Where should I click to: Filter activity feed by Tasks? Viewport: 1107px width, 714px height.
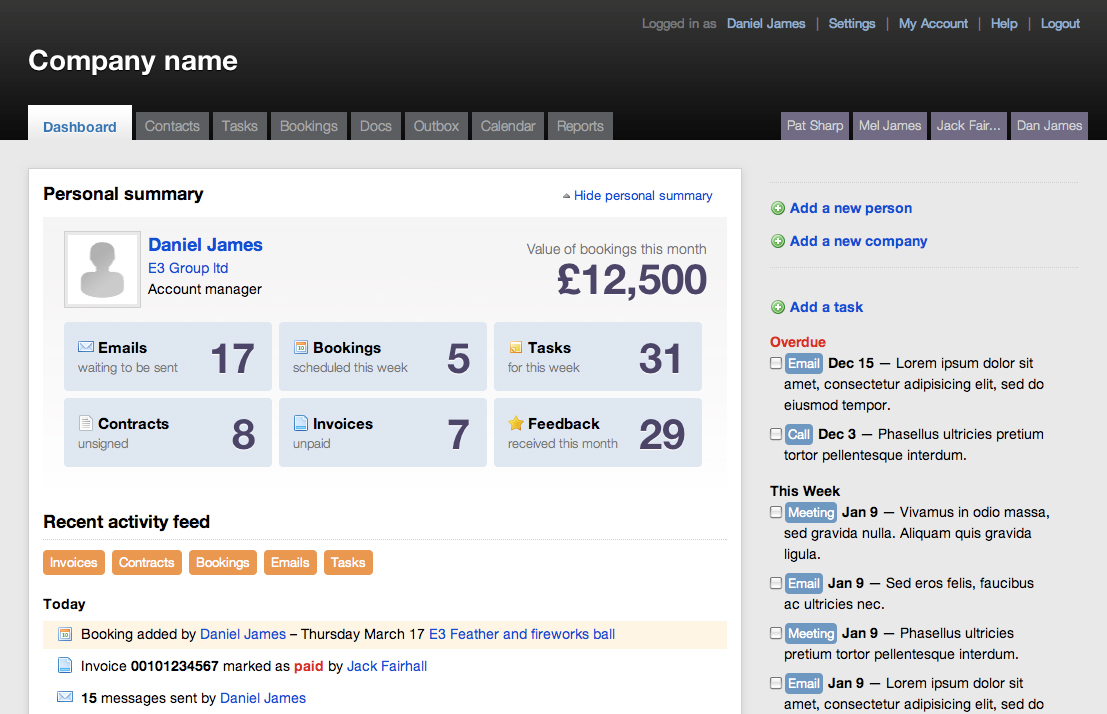click(x=348, y=562)
